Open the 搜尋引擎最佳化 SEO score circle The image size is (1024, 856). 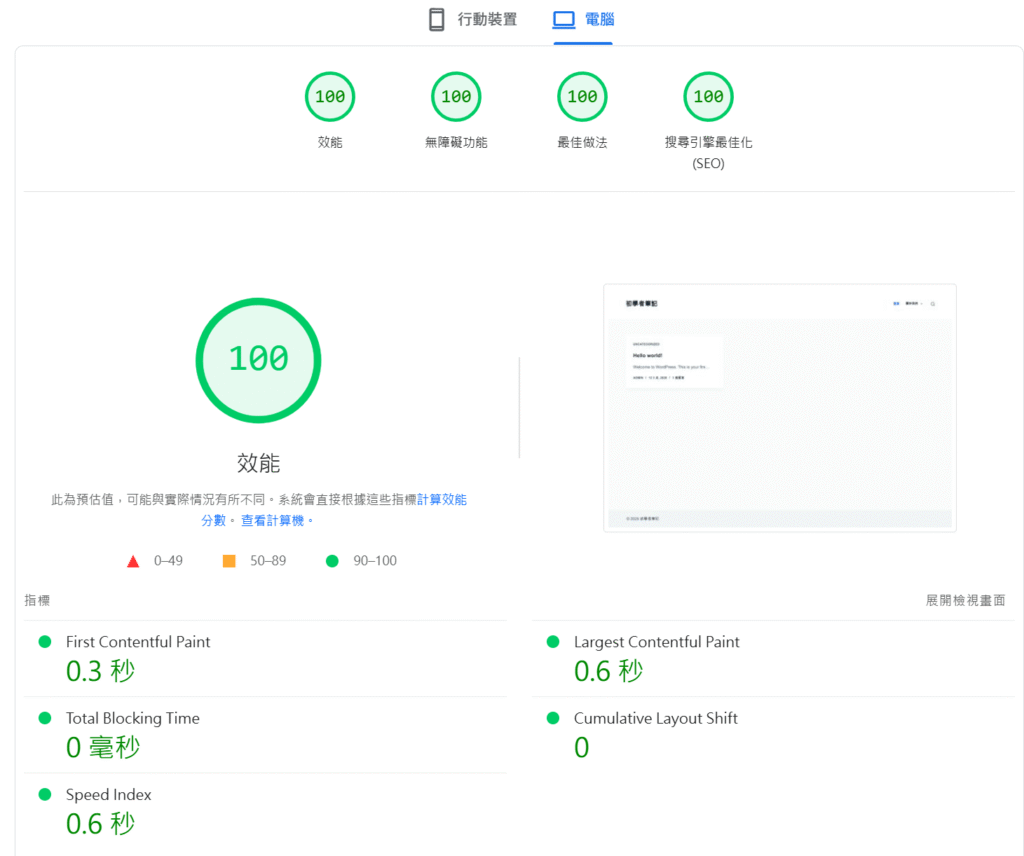[708, 98]
